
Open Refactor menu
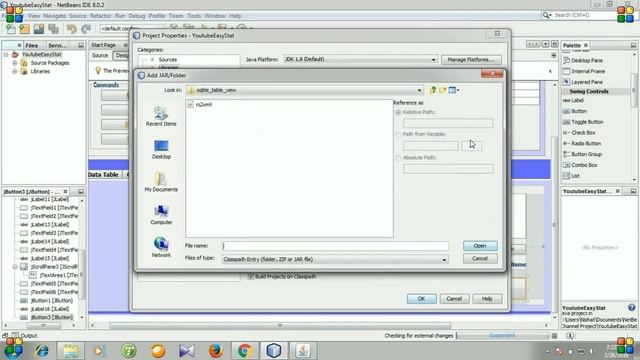point(100,16)
